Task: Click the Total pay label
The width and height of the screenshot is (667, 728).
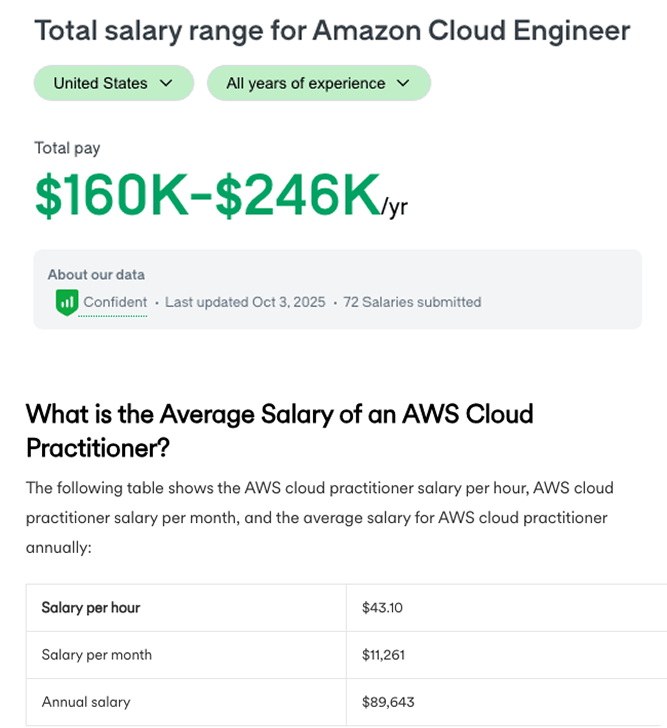Action: pyautogui.click(x=67, y=148)
